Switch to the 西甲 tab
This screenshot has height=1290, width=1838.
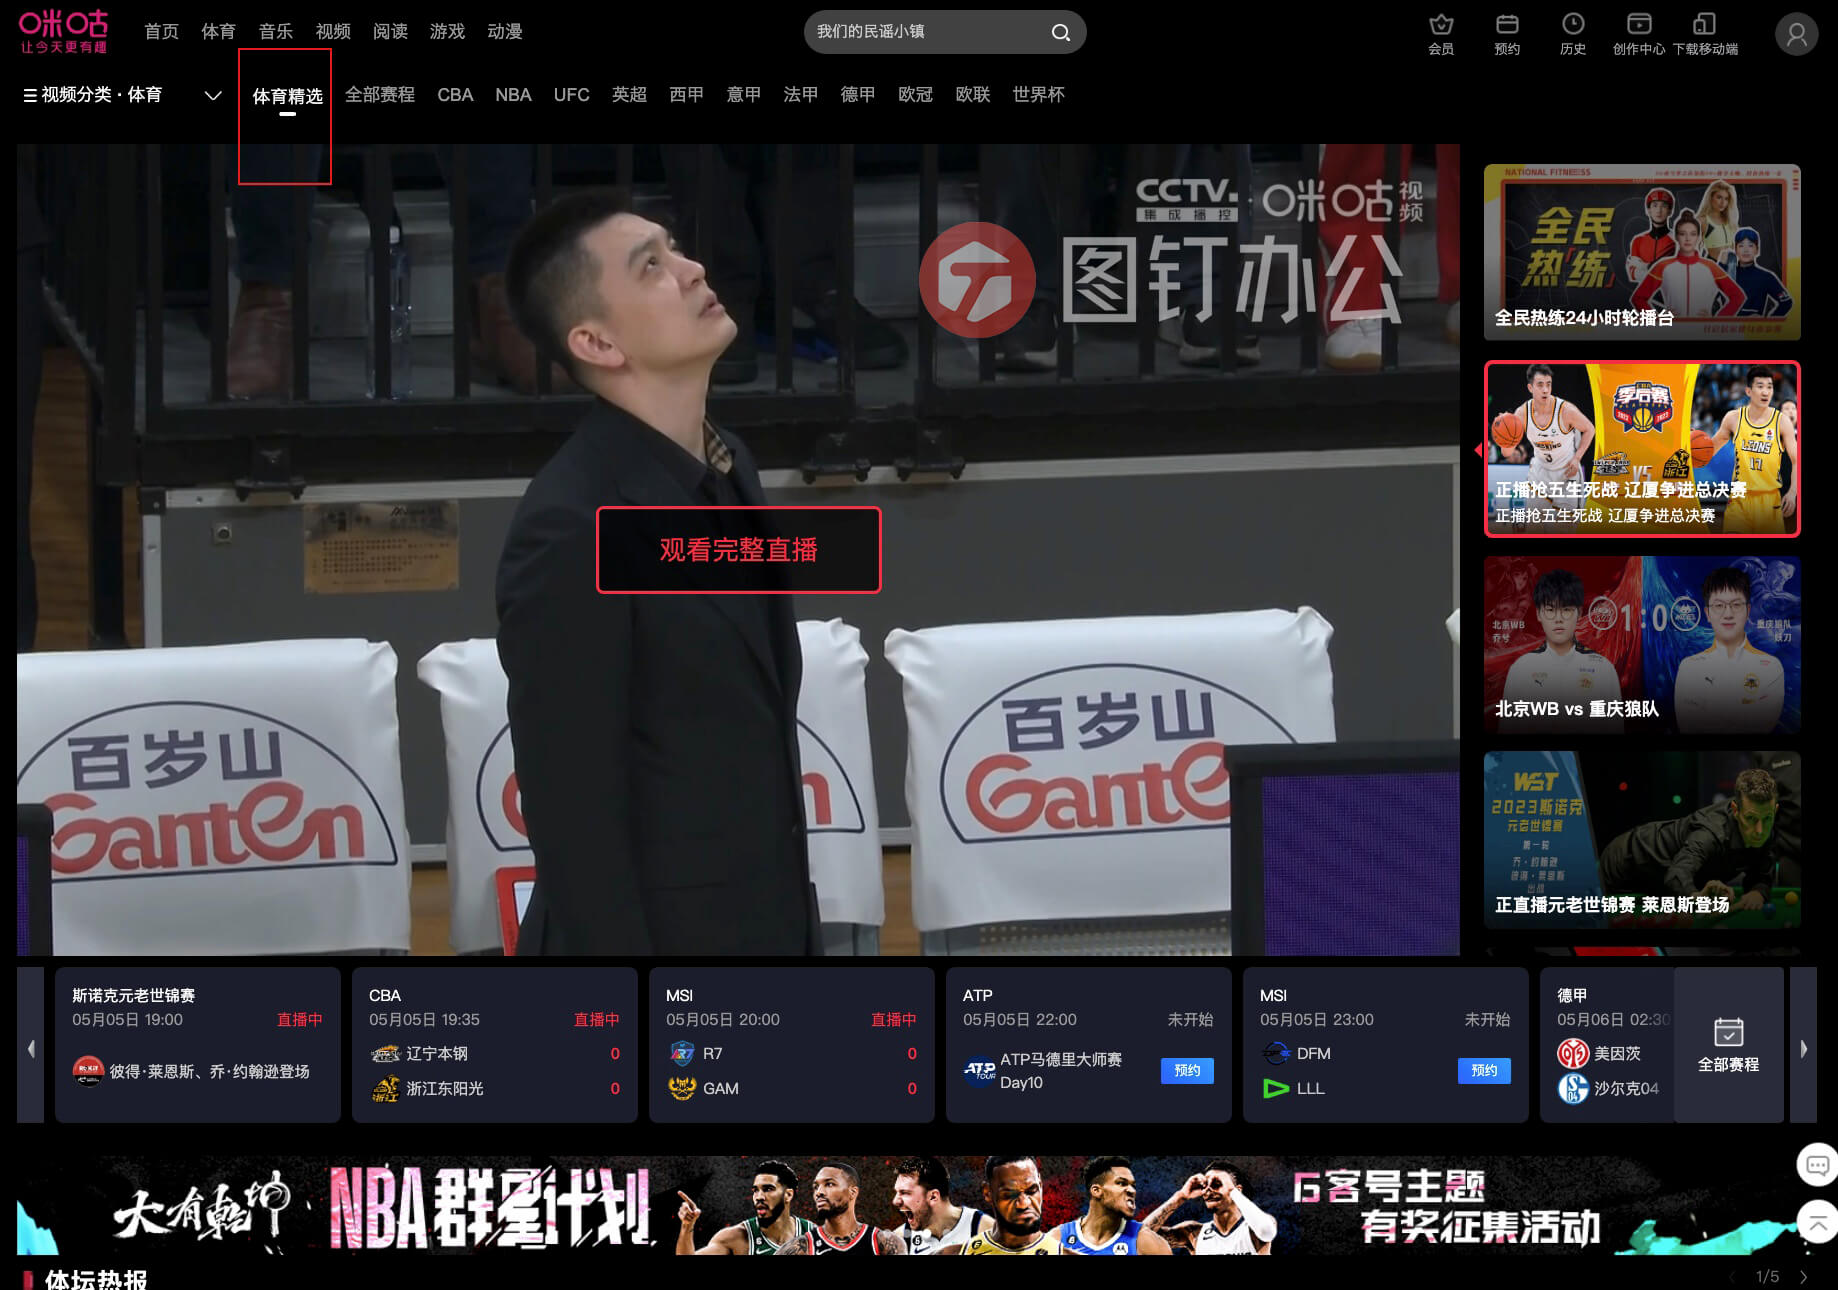click(686, 95)
